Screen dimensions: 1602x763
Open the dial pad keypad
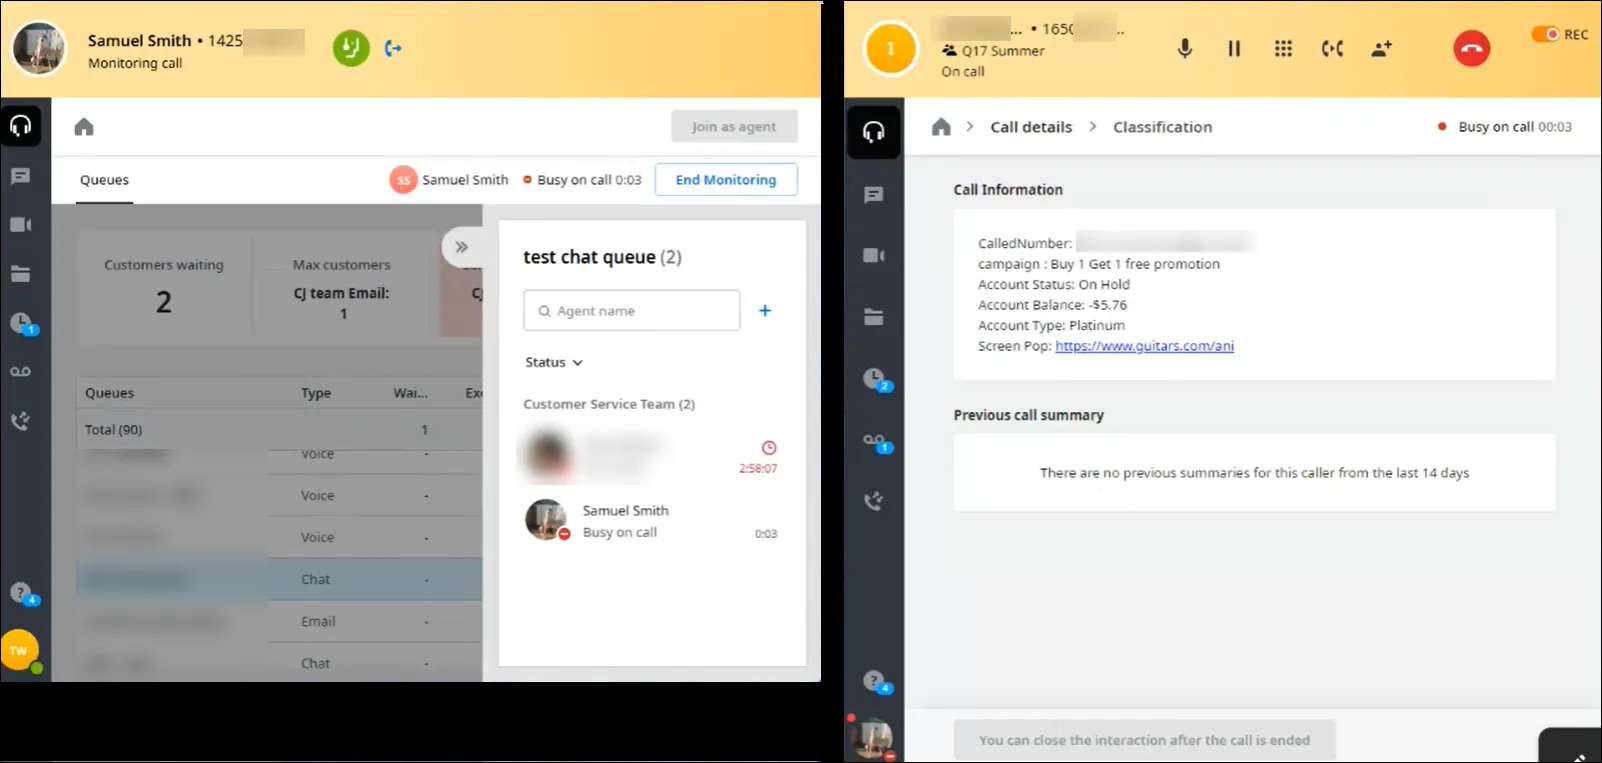[x=1283, y=48]
